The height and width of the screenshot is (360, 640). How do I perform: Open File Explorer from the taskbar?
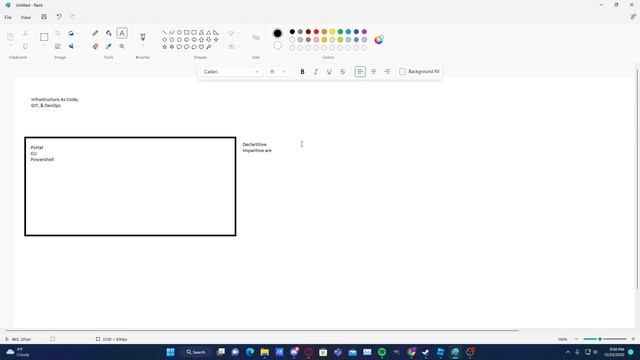(x=264, y=352)
